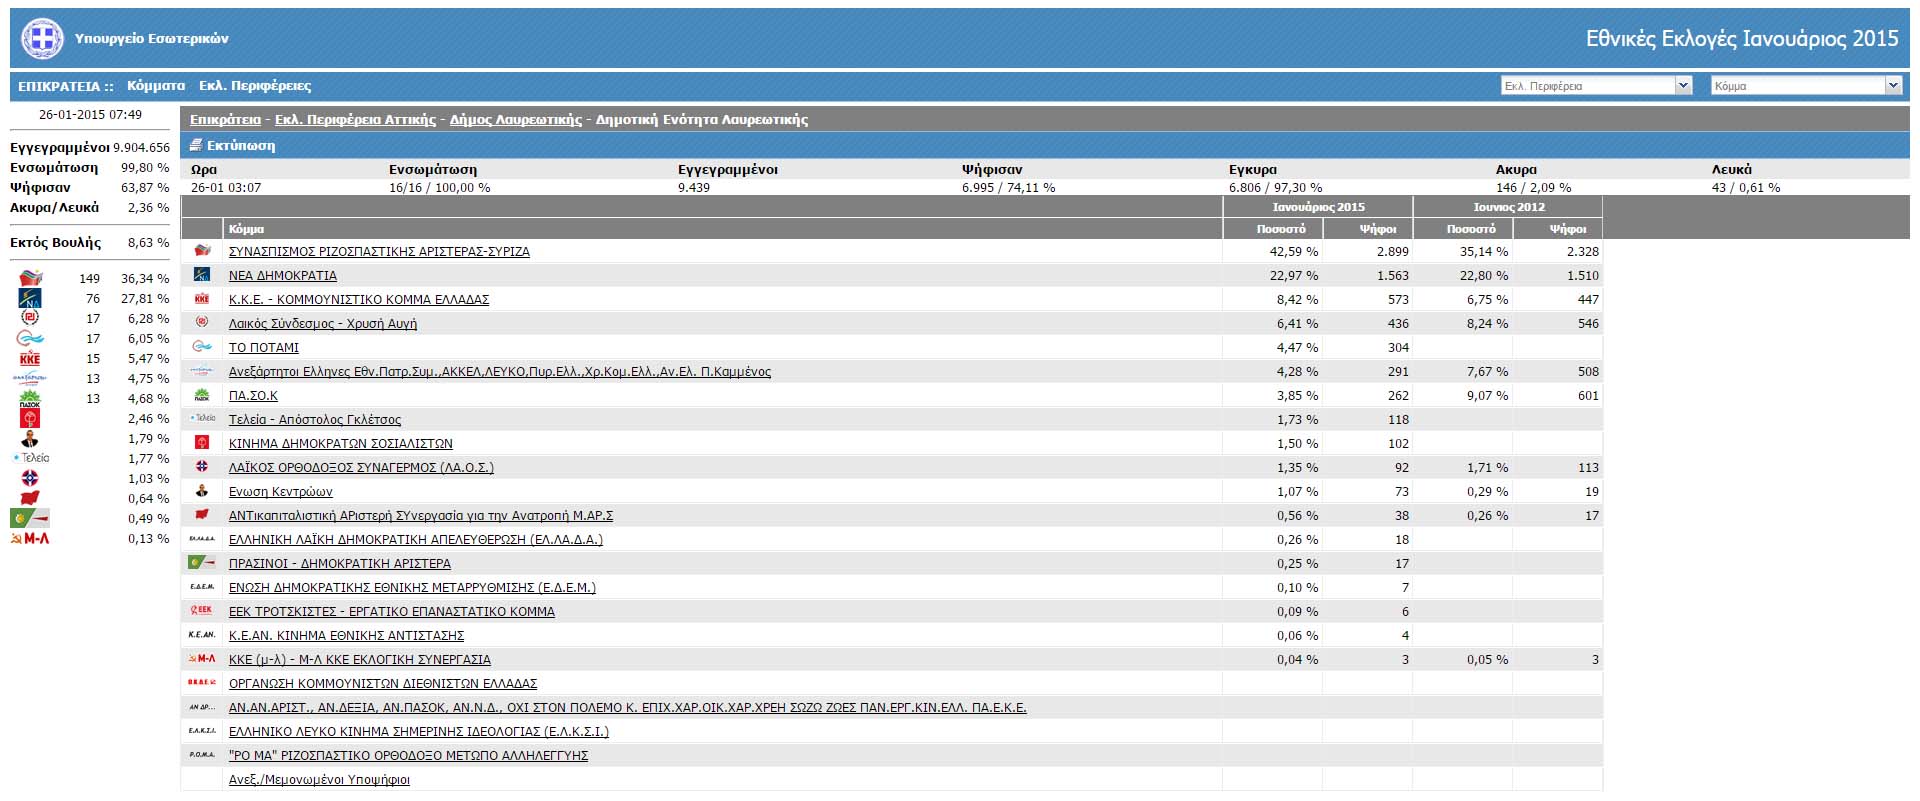Open the ΕΛΛΗΝΙΚΗ ΛΑΪΚΗ ΔΗΜΟΚΡΑΤΙΚΗ ΑΠΕΛΕΥΘΕΡΩΣΗ link
Screen dimensions: 1920x801
tap(416, 540)
